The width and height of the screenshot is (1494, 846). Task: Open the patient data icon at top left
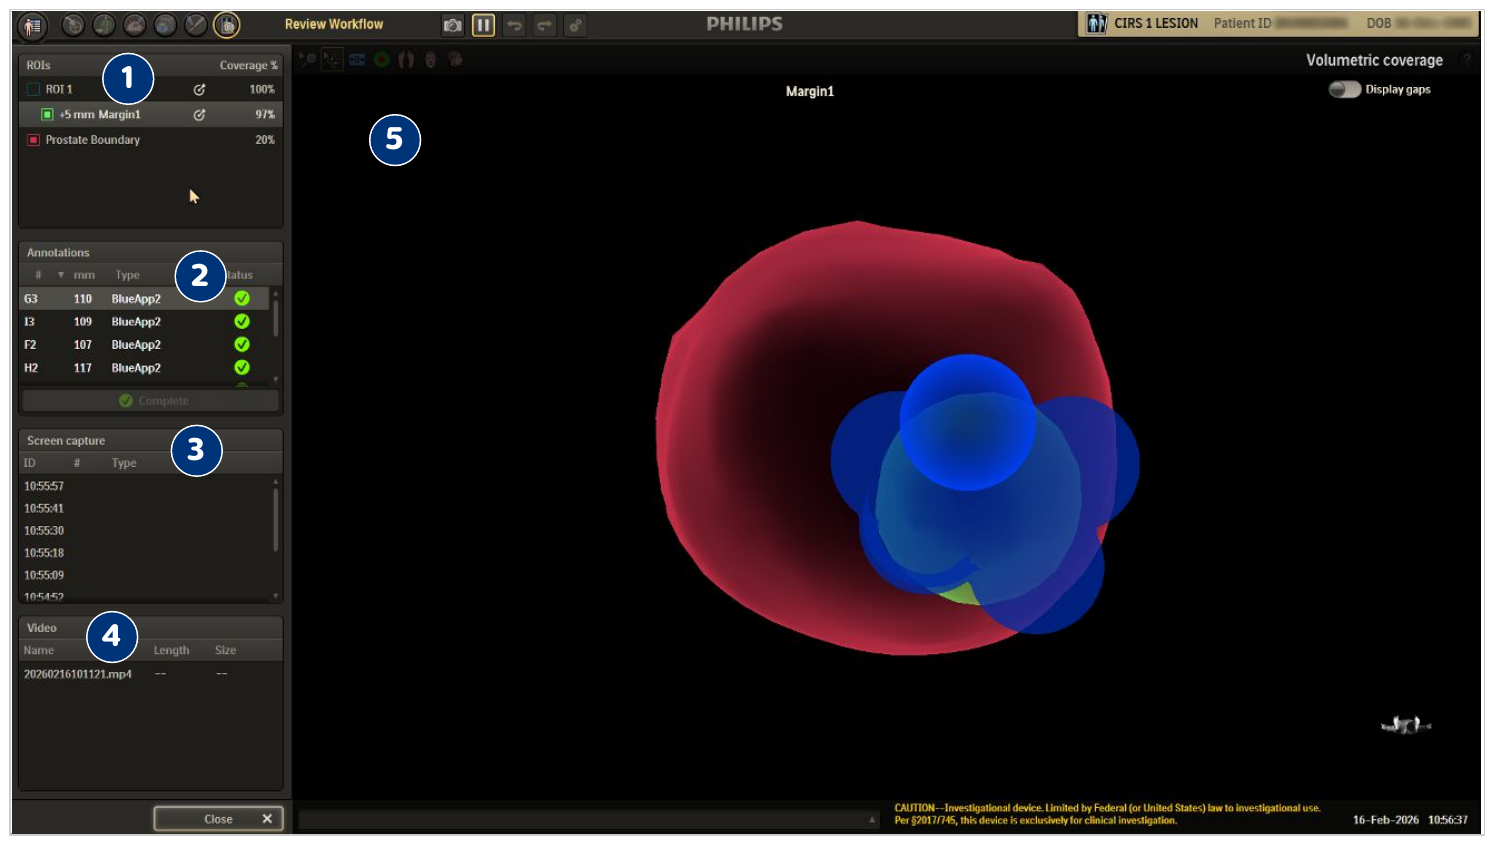[32, 25]
